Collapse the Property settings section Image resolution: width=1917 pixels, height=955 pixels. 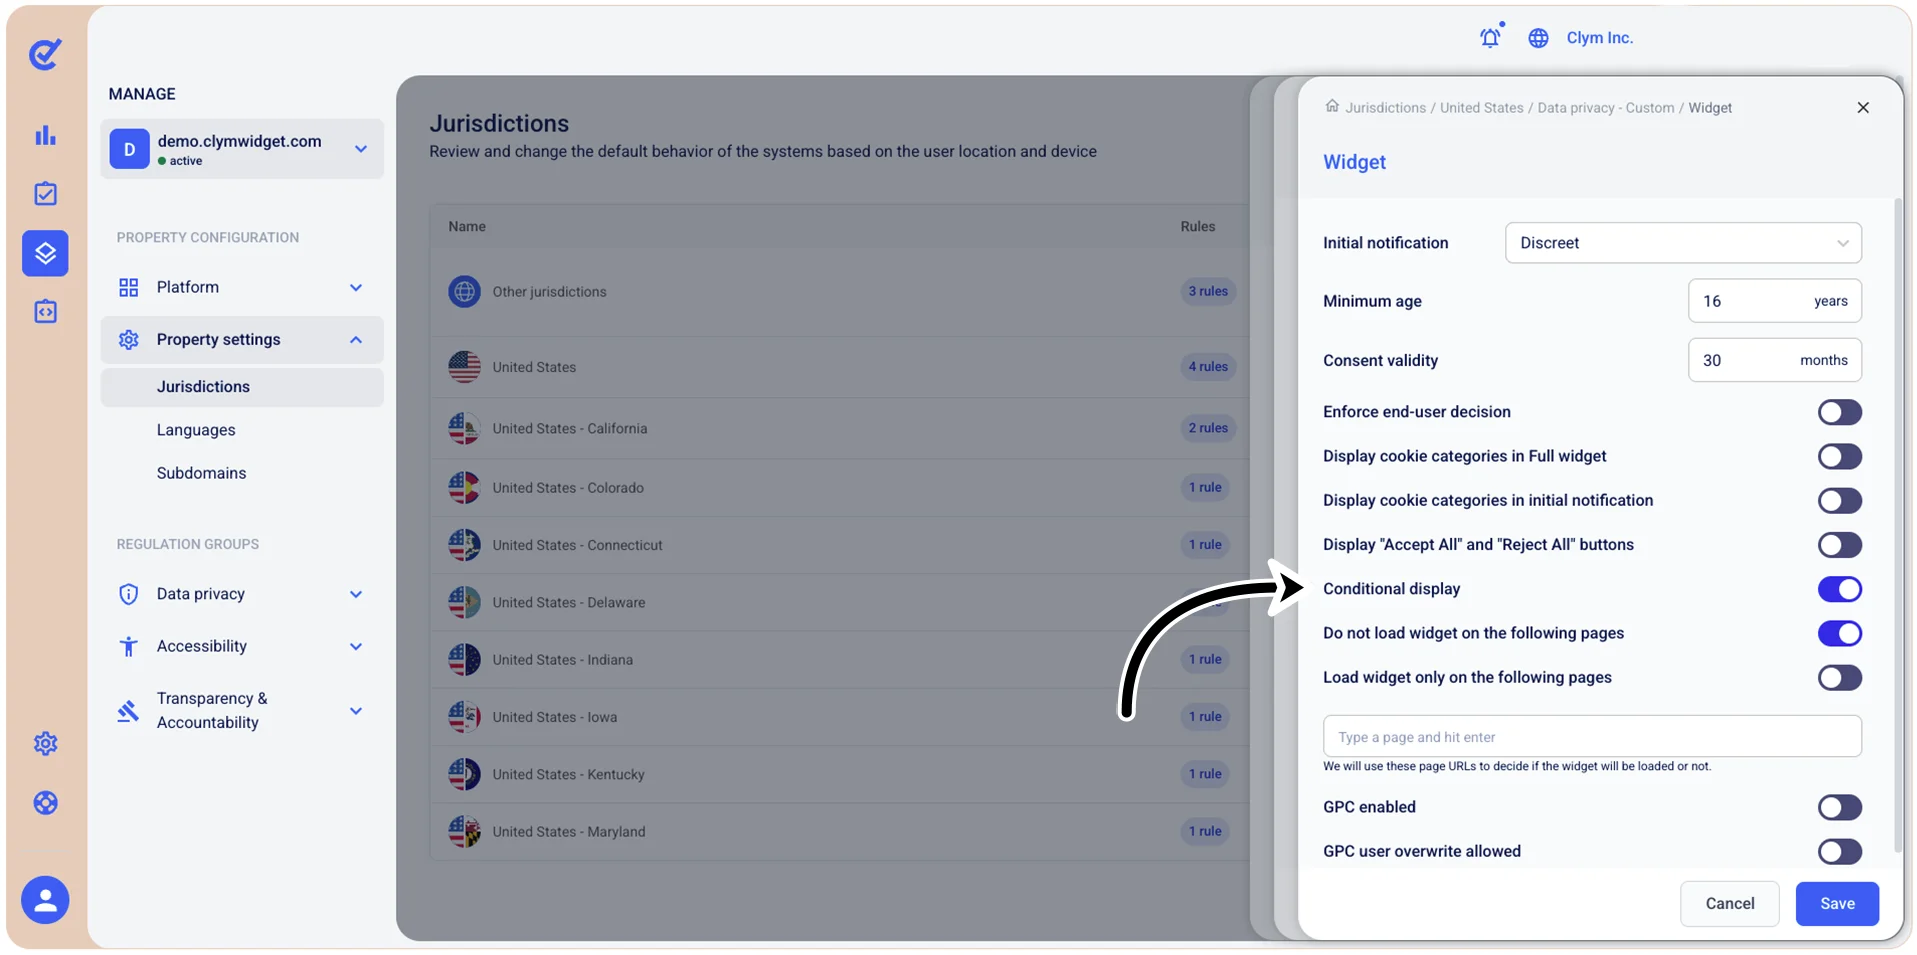(x=242, y=340)
